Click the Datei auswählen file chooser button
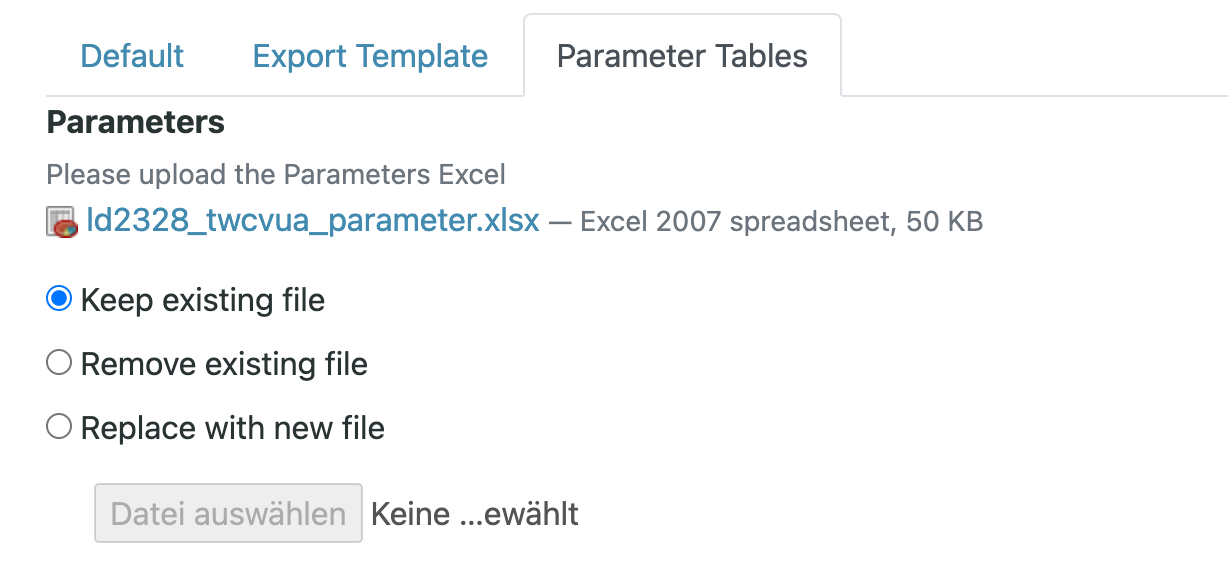The width and height of the screenshot is (1228, 568). point(228,514)
